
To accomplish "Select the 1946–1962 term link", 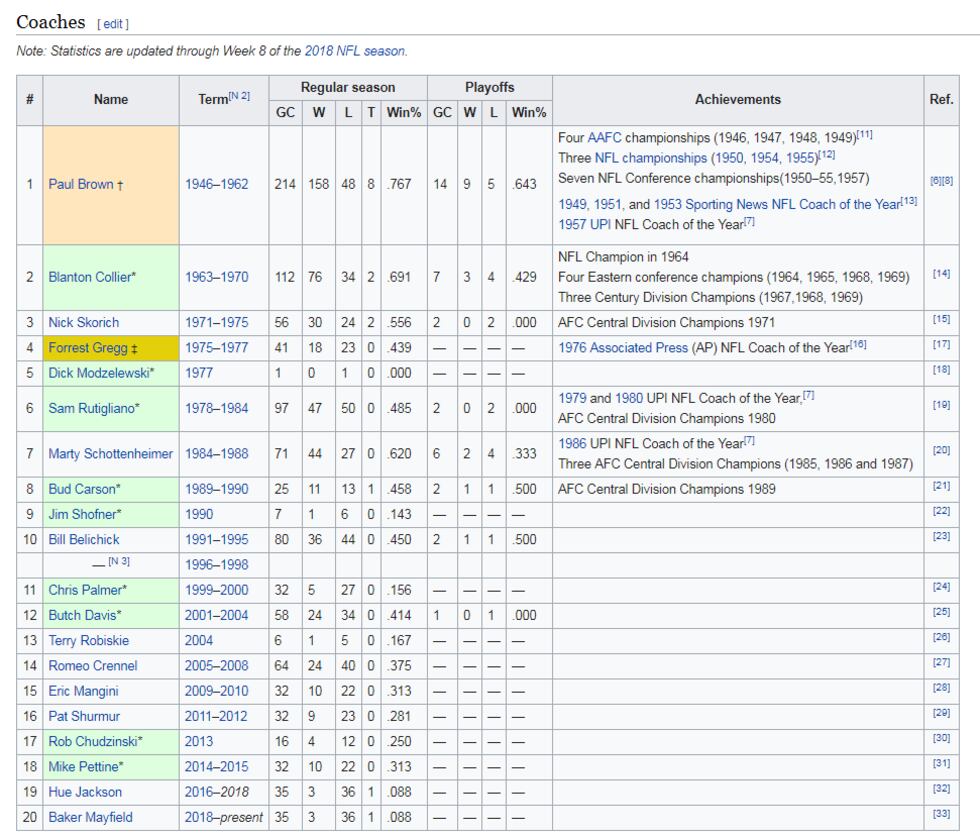I will [x=215, y=185].
